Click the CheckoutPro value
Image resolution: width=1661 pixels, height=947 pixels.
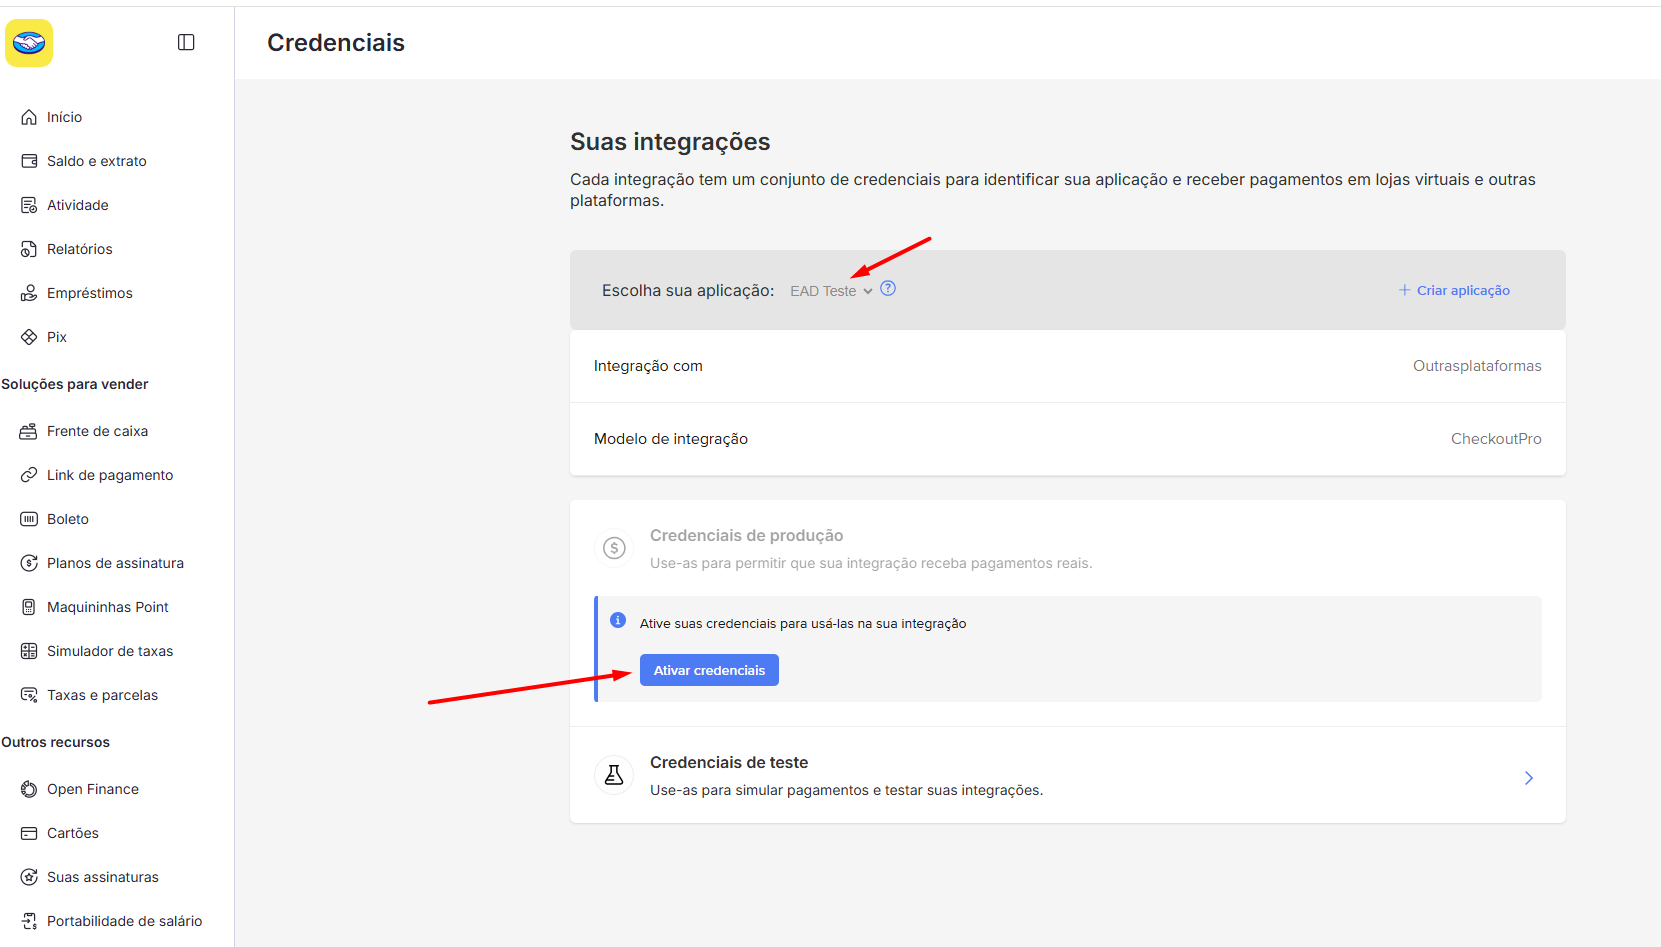(x=1496, y=439)
